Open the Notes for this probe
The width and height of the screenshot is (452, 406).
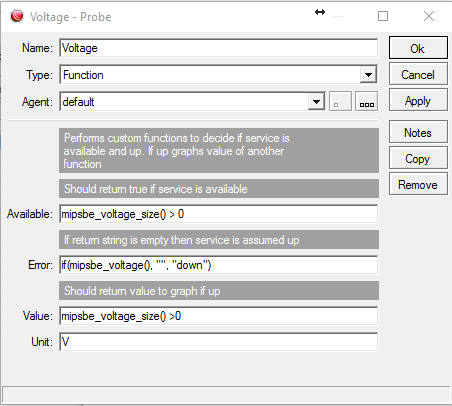[x=418, y=132]
